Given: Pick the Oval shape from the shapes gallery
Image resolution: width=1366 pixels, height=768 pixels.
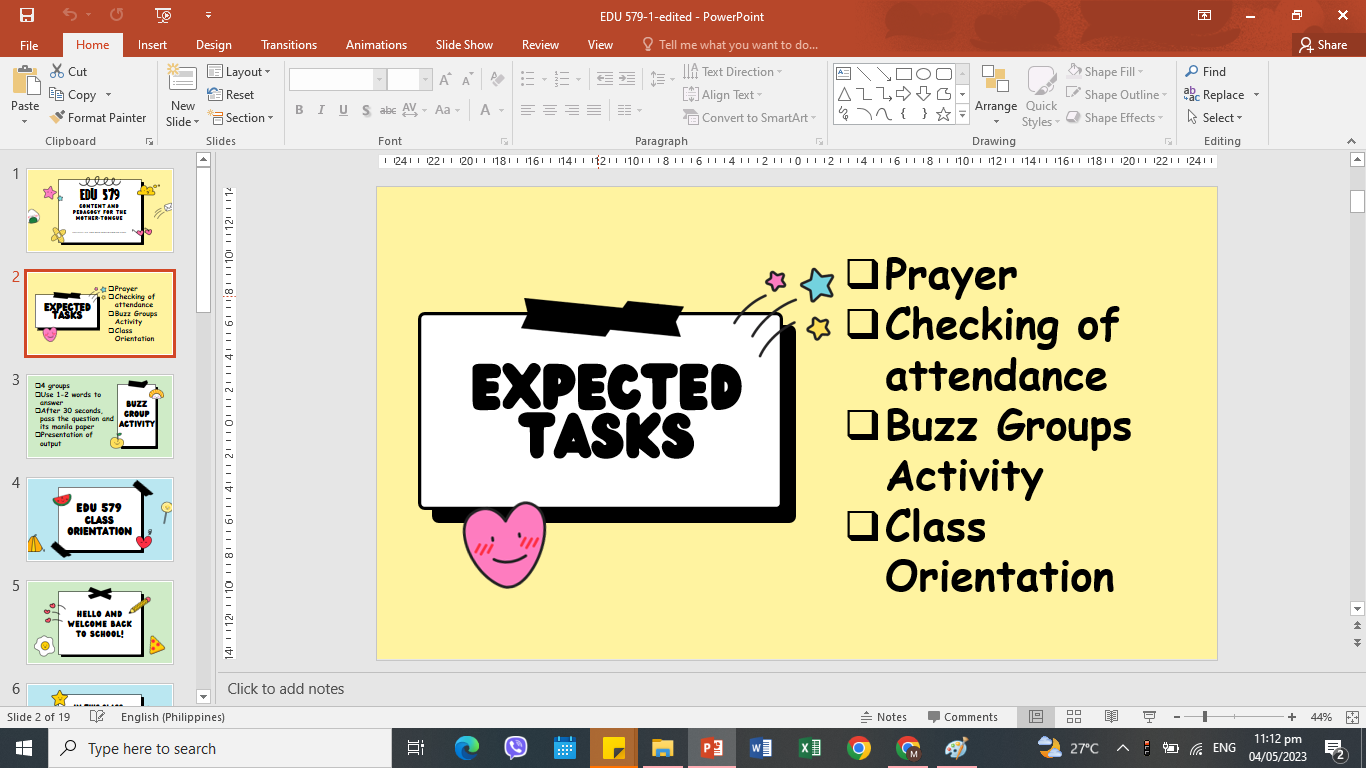Looking at the screenshot, I should [x=923, y=74].
